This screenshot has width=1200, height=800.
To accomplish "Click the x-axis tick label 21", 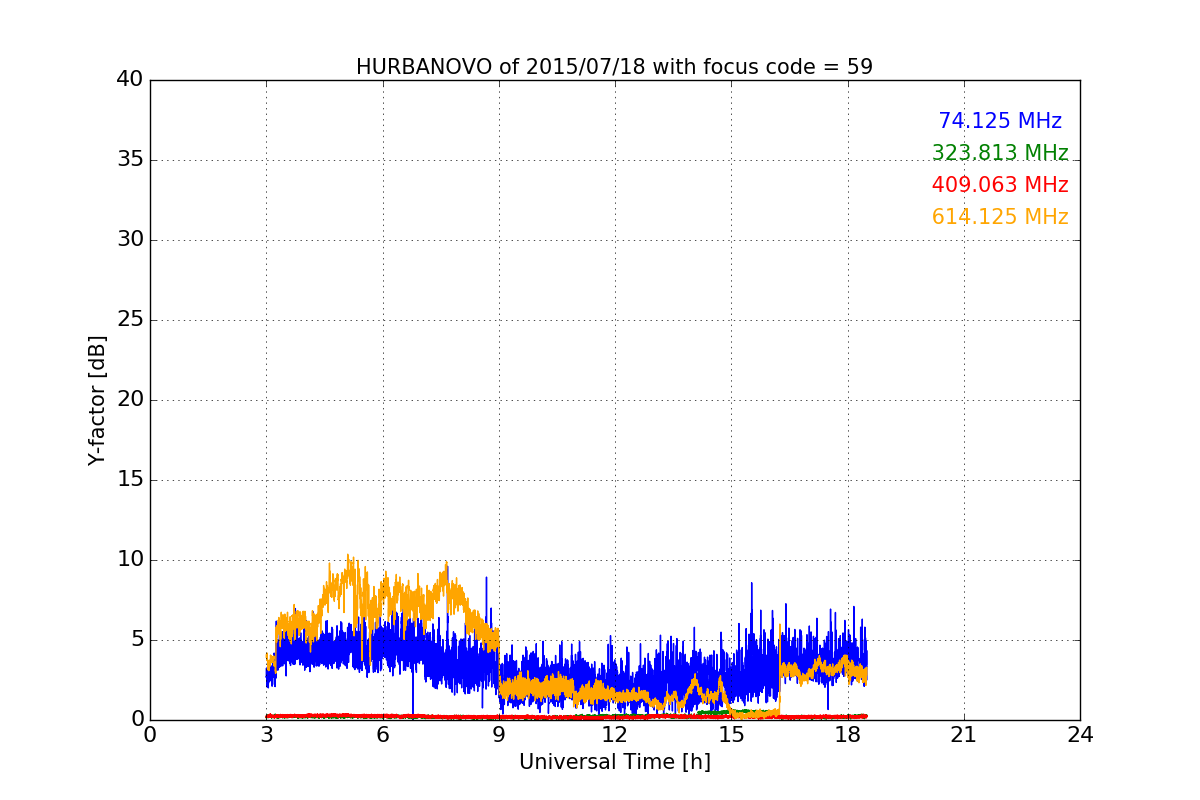I will point(964,735).
